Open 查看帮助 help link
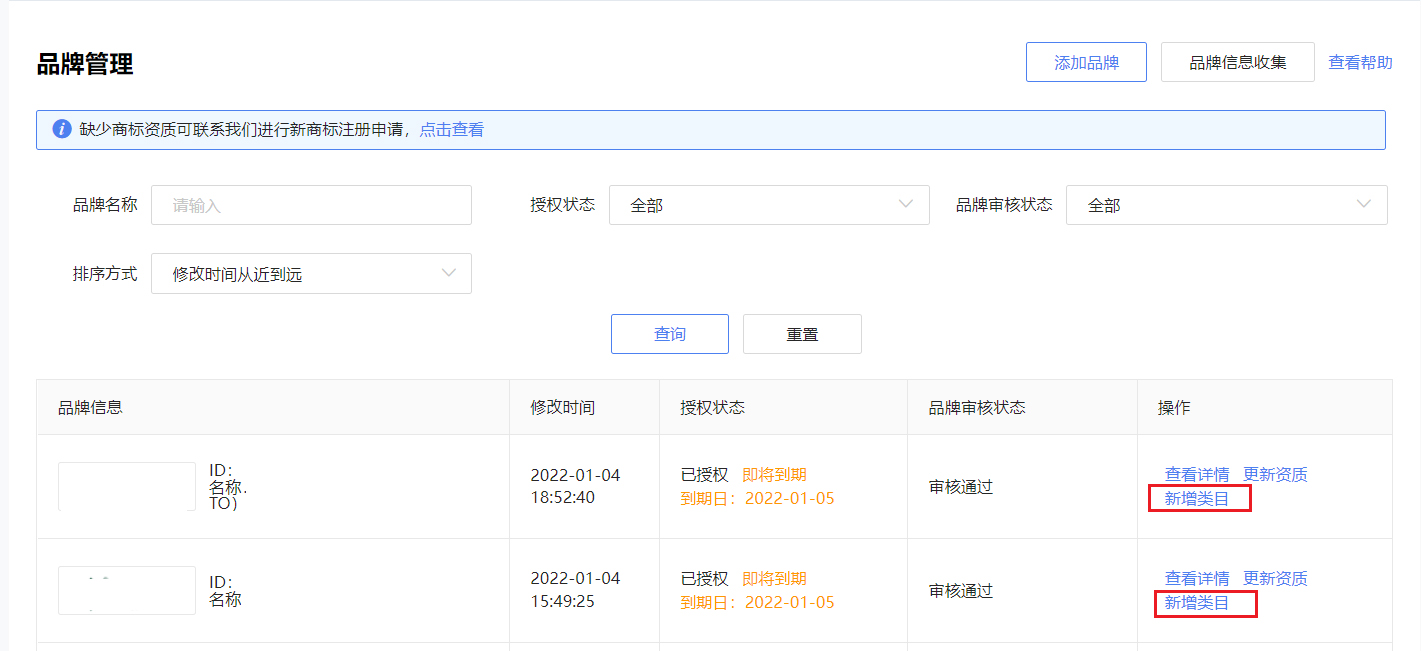 pos(1360,61)
